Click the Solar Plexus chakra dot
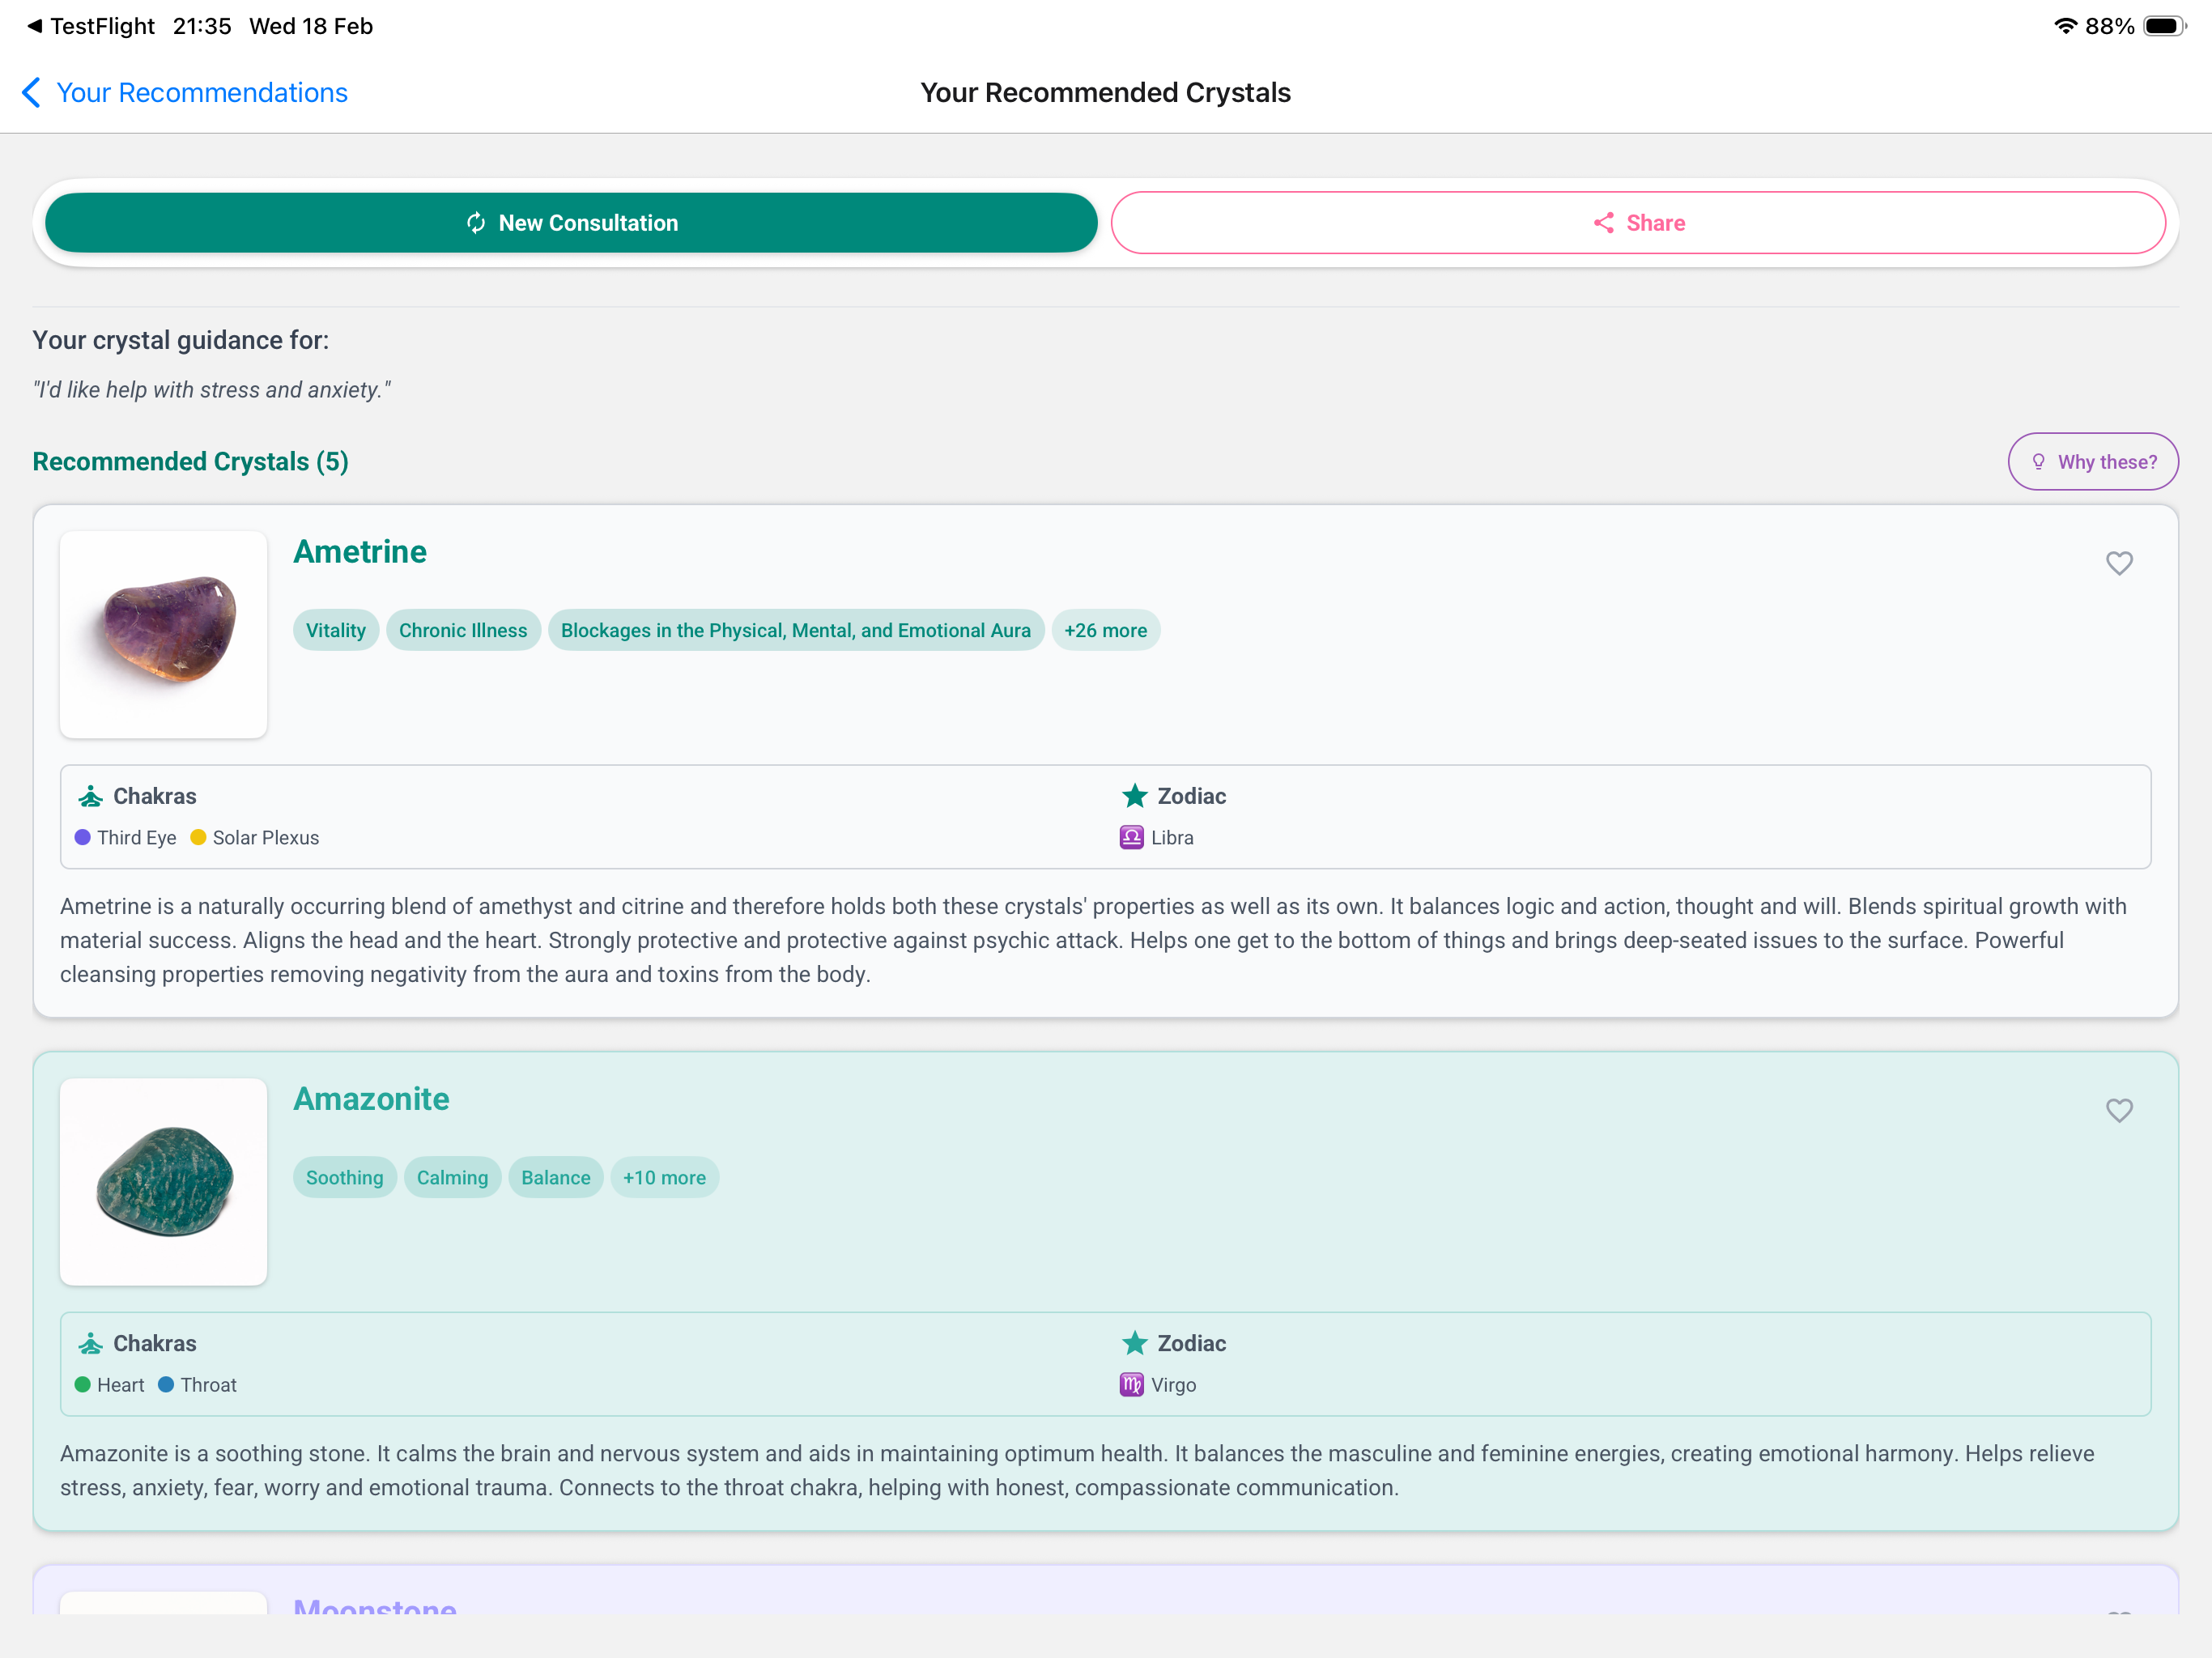 pos(198,837)
